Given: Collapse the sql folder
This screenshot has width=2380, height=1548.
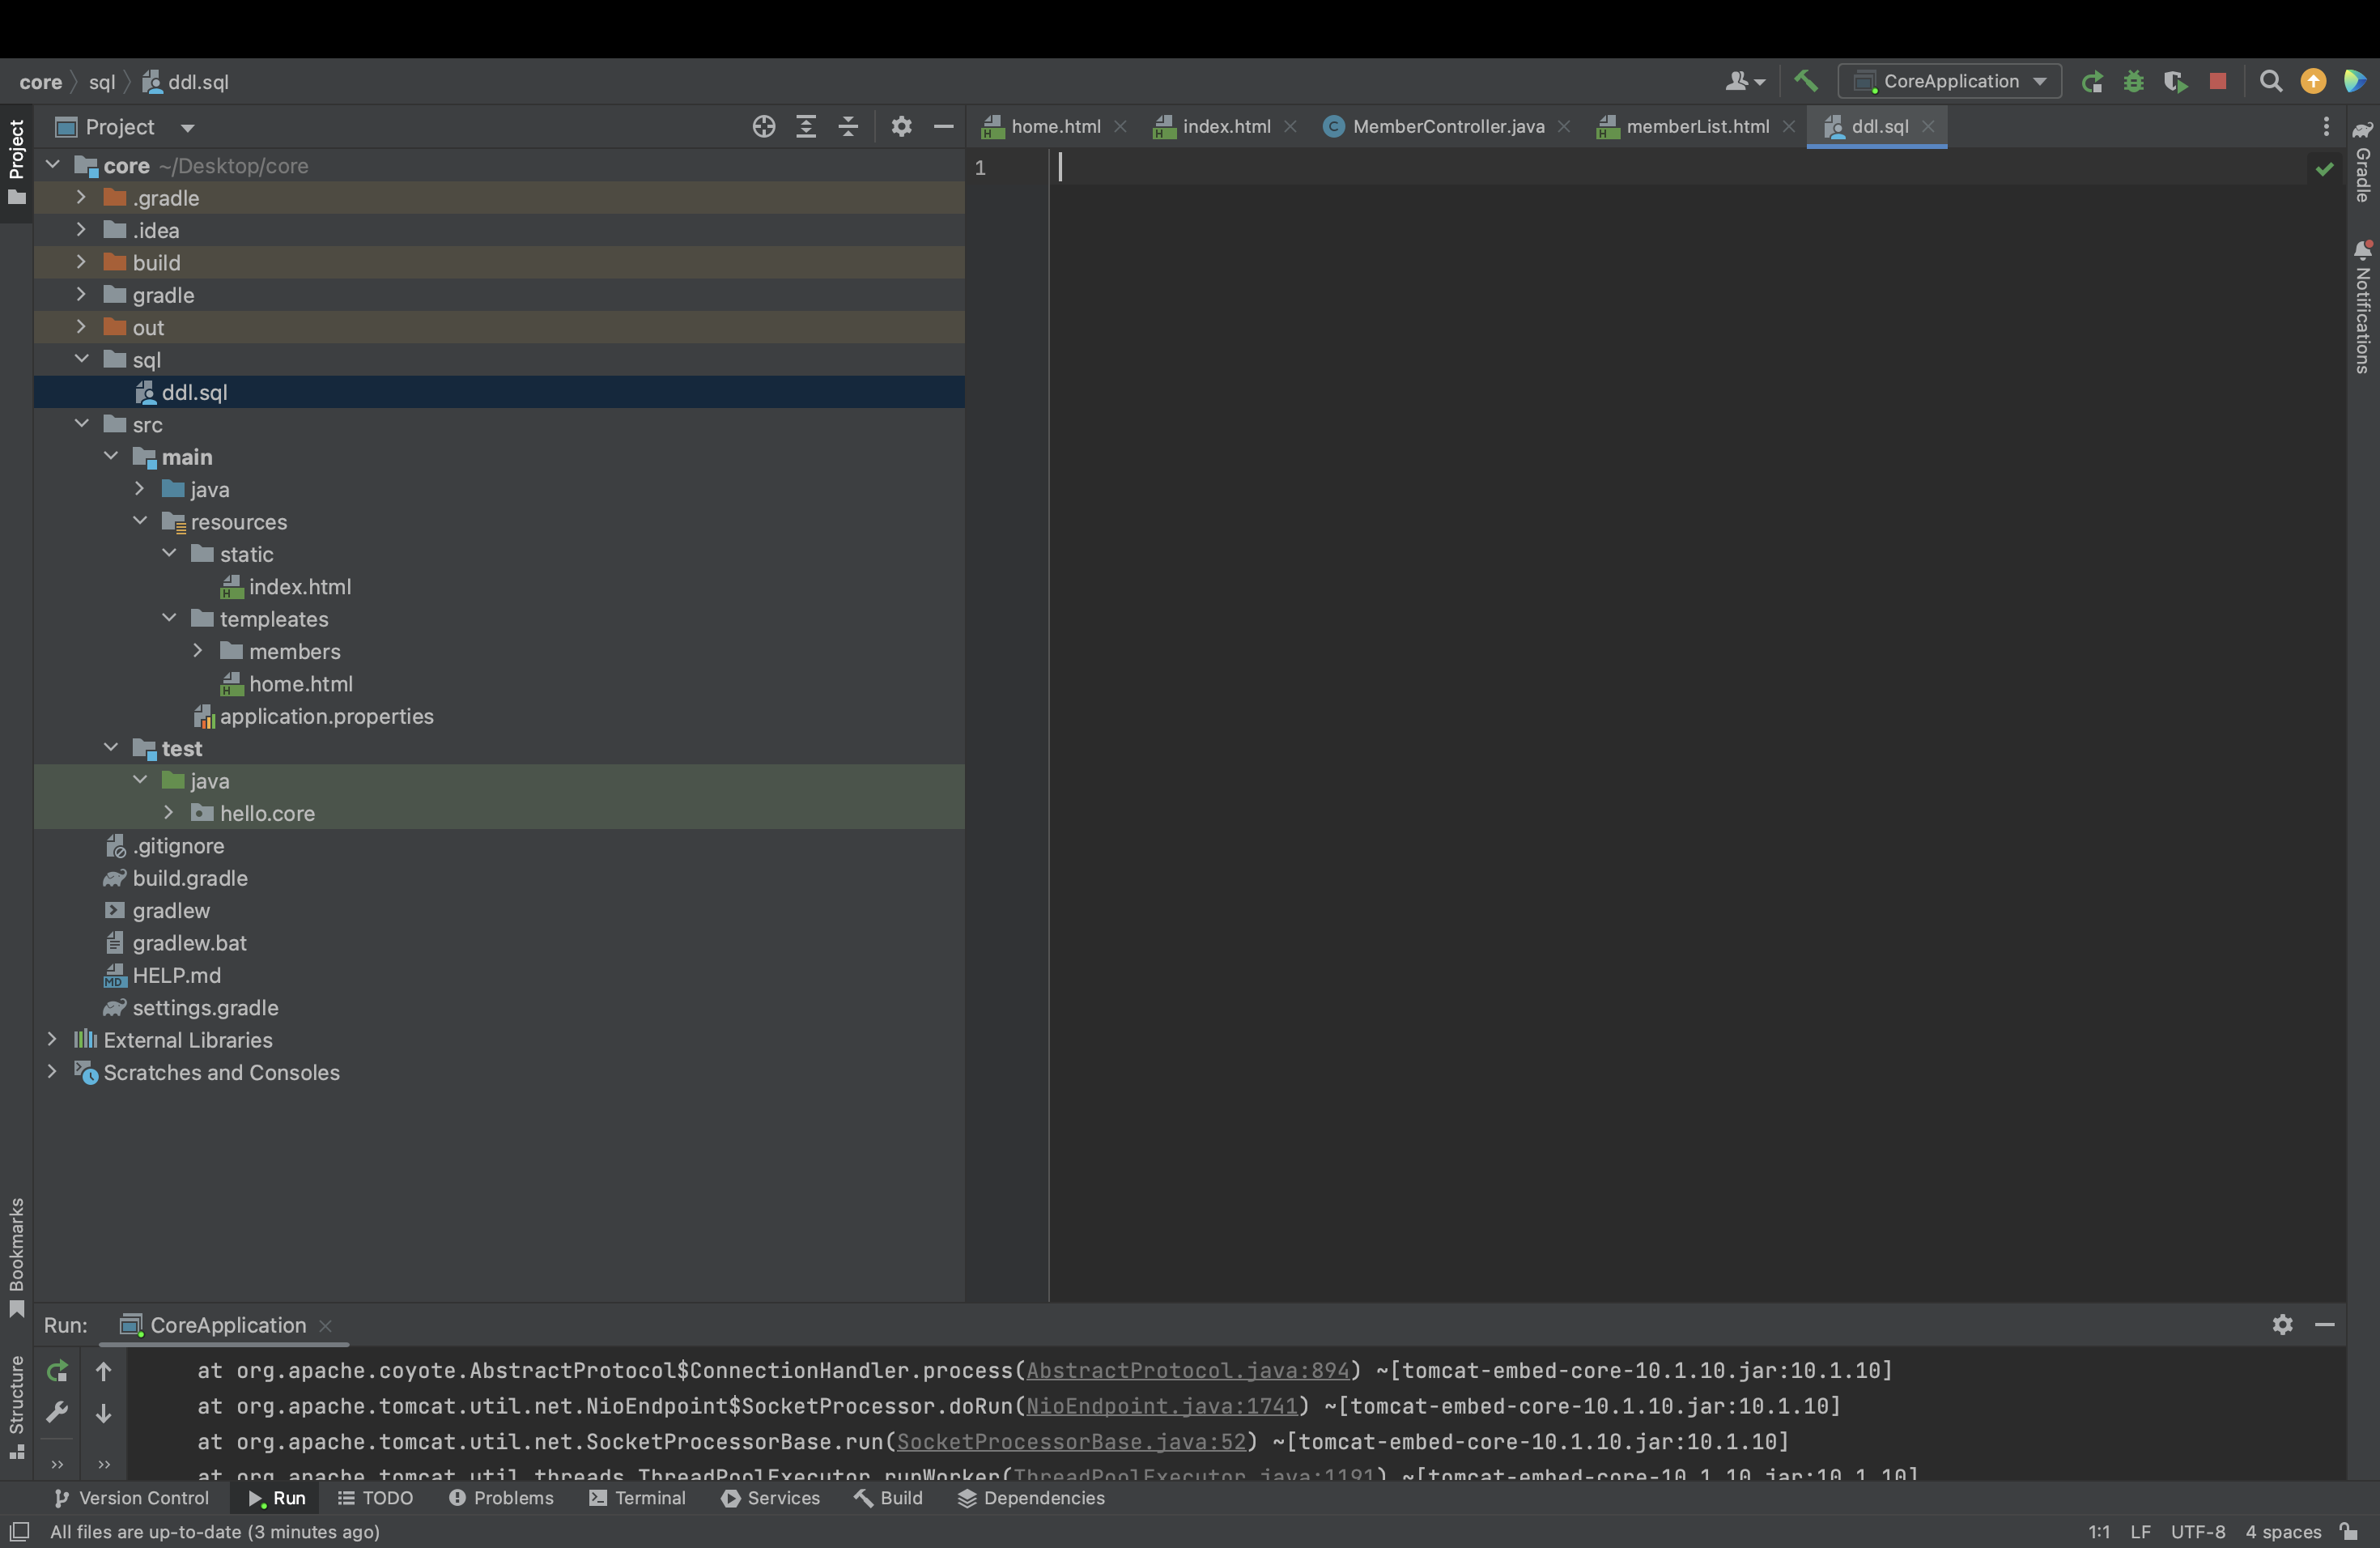Looking at the screenshot, I should point(81,360).
